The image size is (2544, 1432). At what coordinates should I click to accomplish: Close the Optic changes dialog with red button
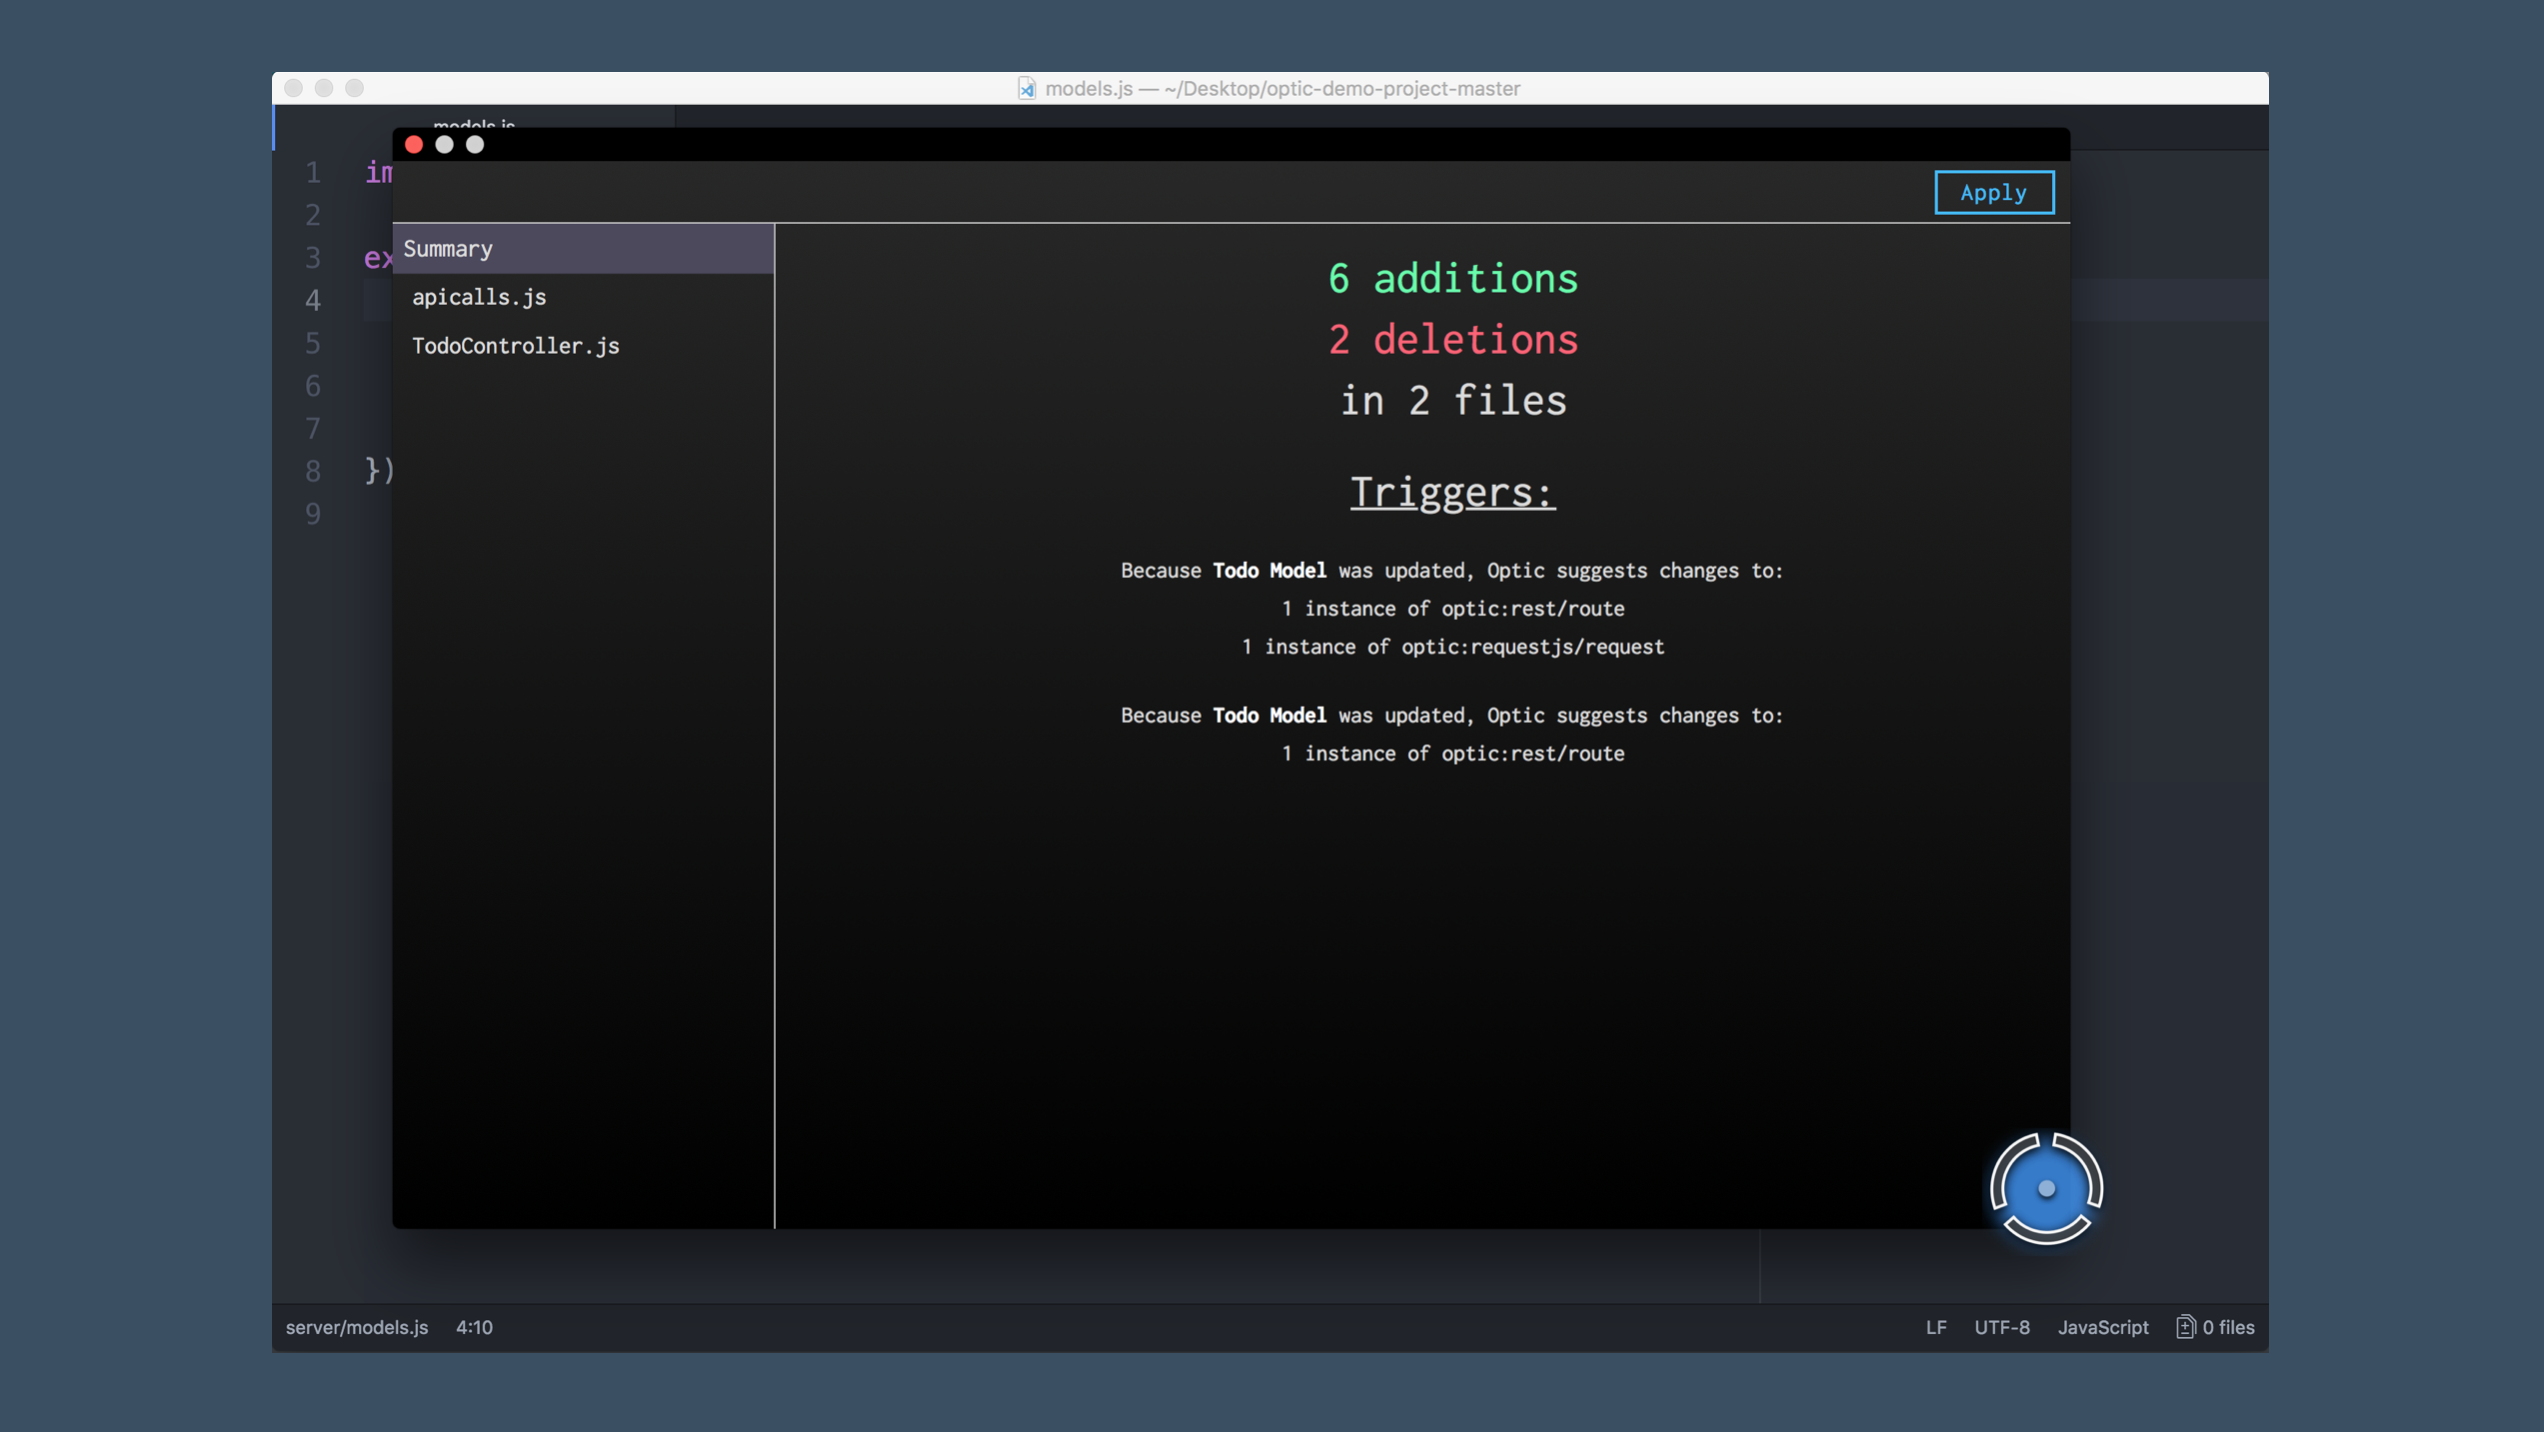(x=414, y=145)
